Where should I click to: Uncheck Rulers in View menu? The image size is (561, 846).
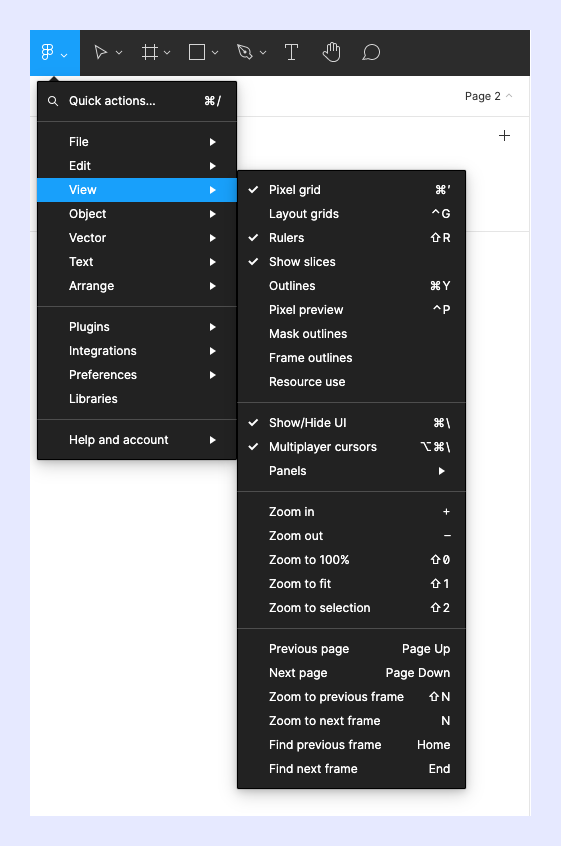coord(351,238)
